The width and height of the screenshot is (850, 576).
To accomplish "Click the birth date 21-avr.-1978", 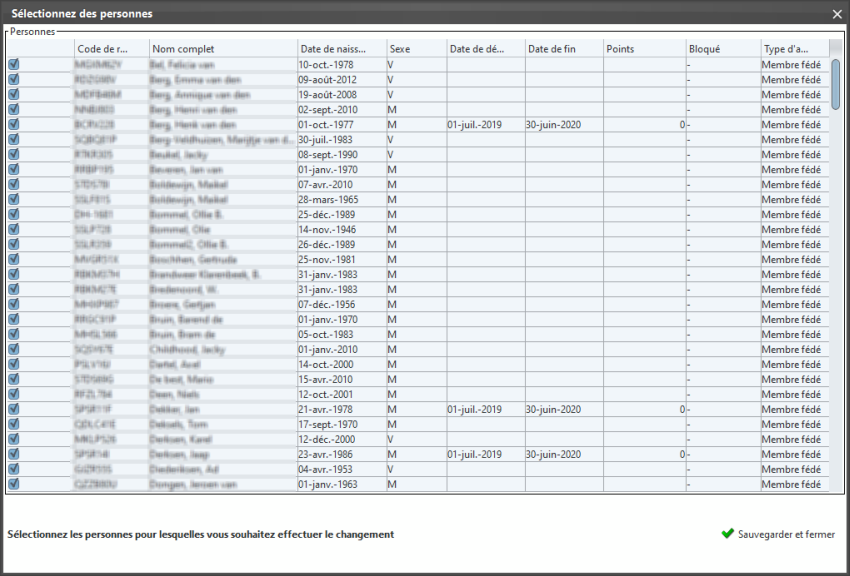I will pyautogui.click(x=342, y=410).
